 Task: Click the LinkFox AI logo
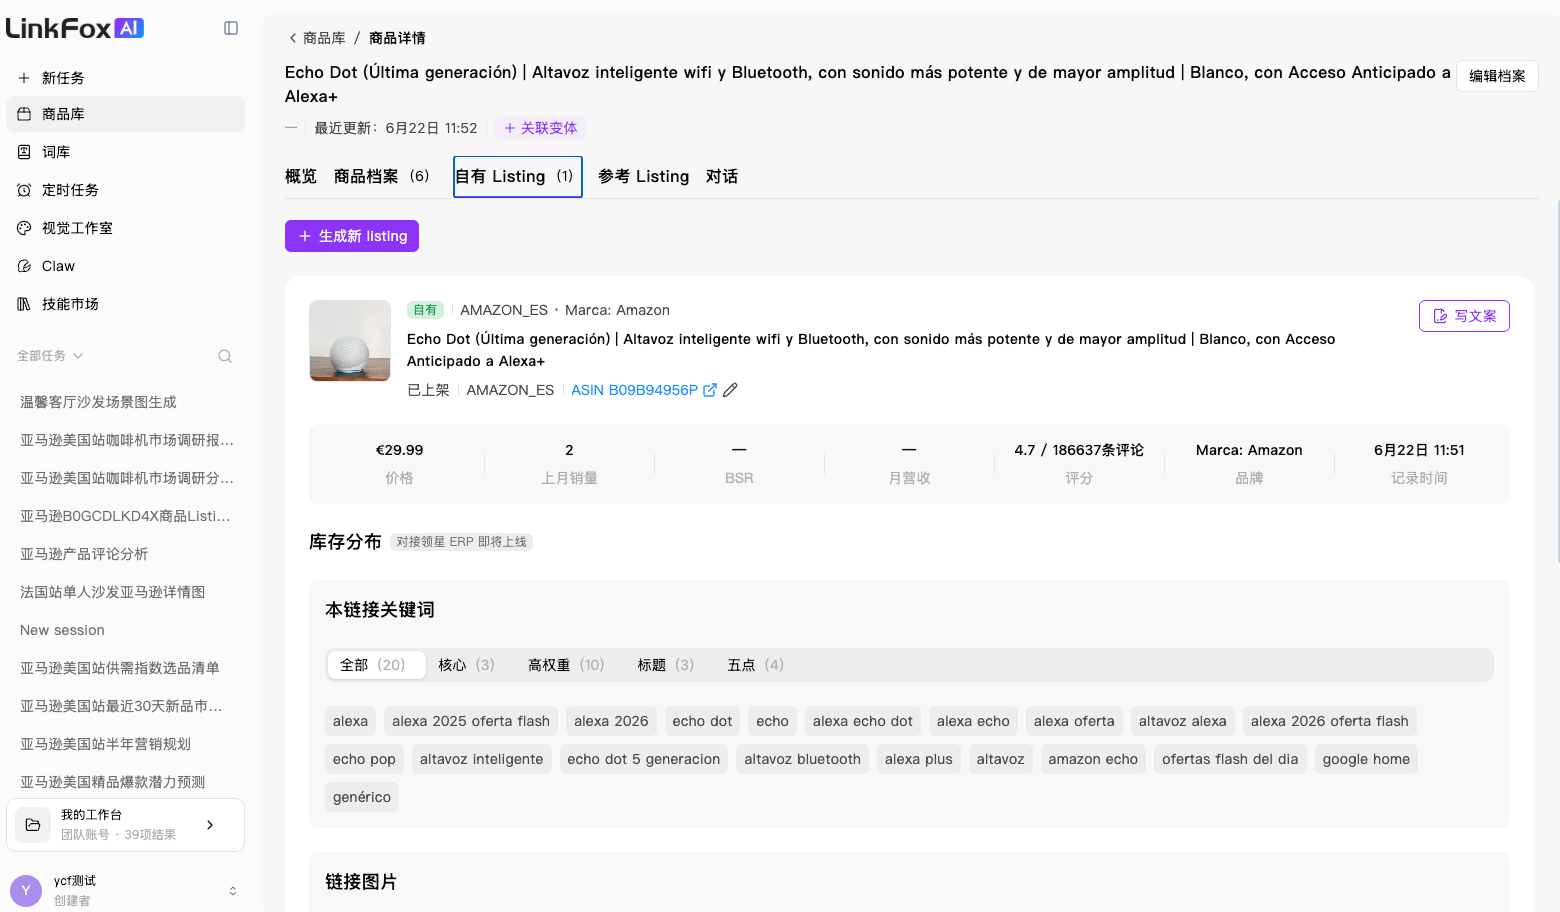coord(75,28)
